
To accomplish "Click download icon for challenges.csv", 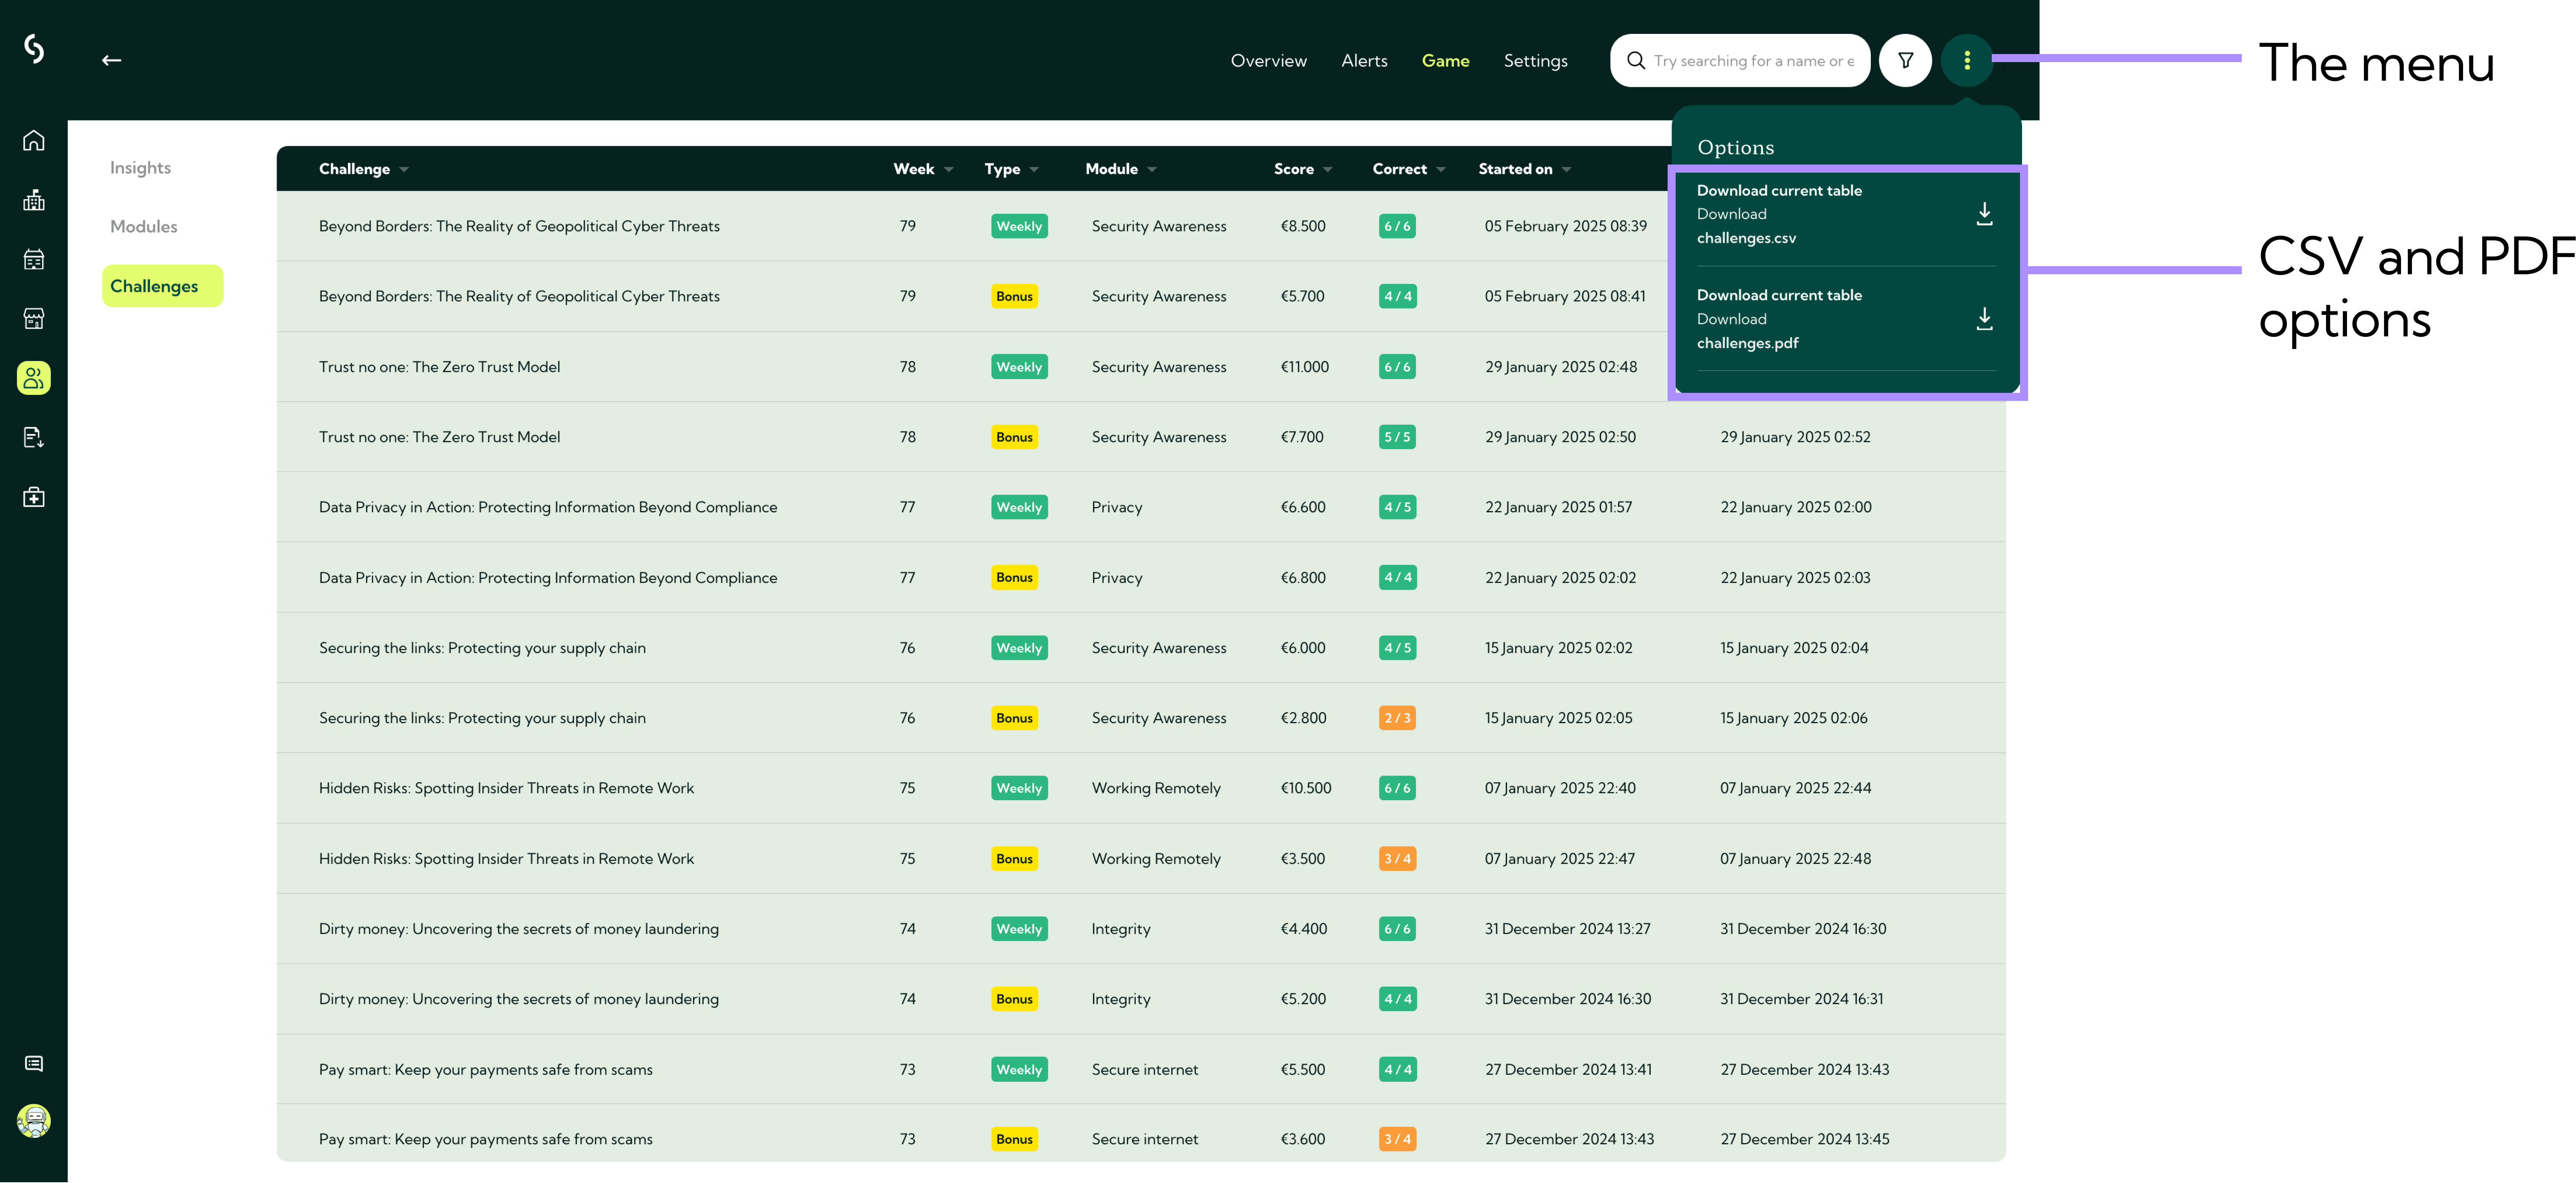I will point(1984,214).
